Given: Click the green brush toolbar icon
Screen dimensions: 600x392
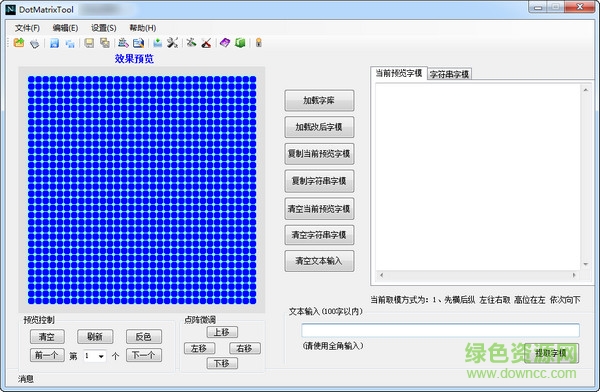Looking at the screenshot, I should (191, 43).
